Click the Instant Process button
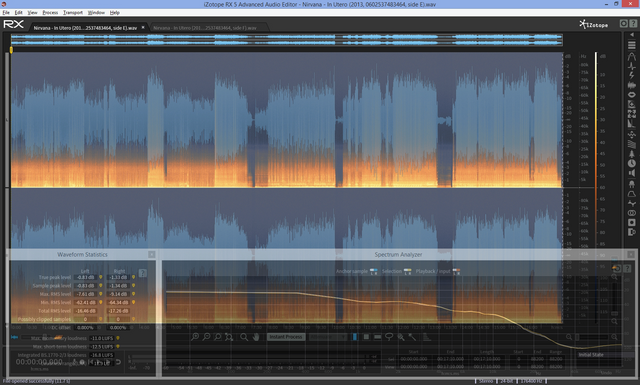The image size is (640, 385). (x=286, y=337)
